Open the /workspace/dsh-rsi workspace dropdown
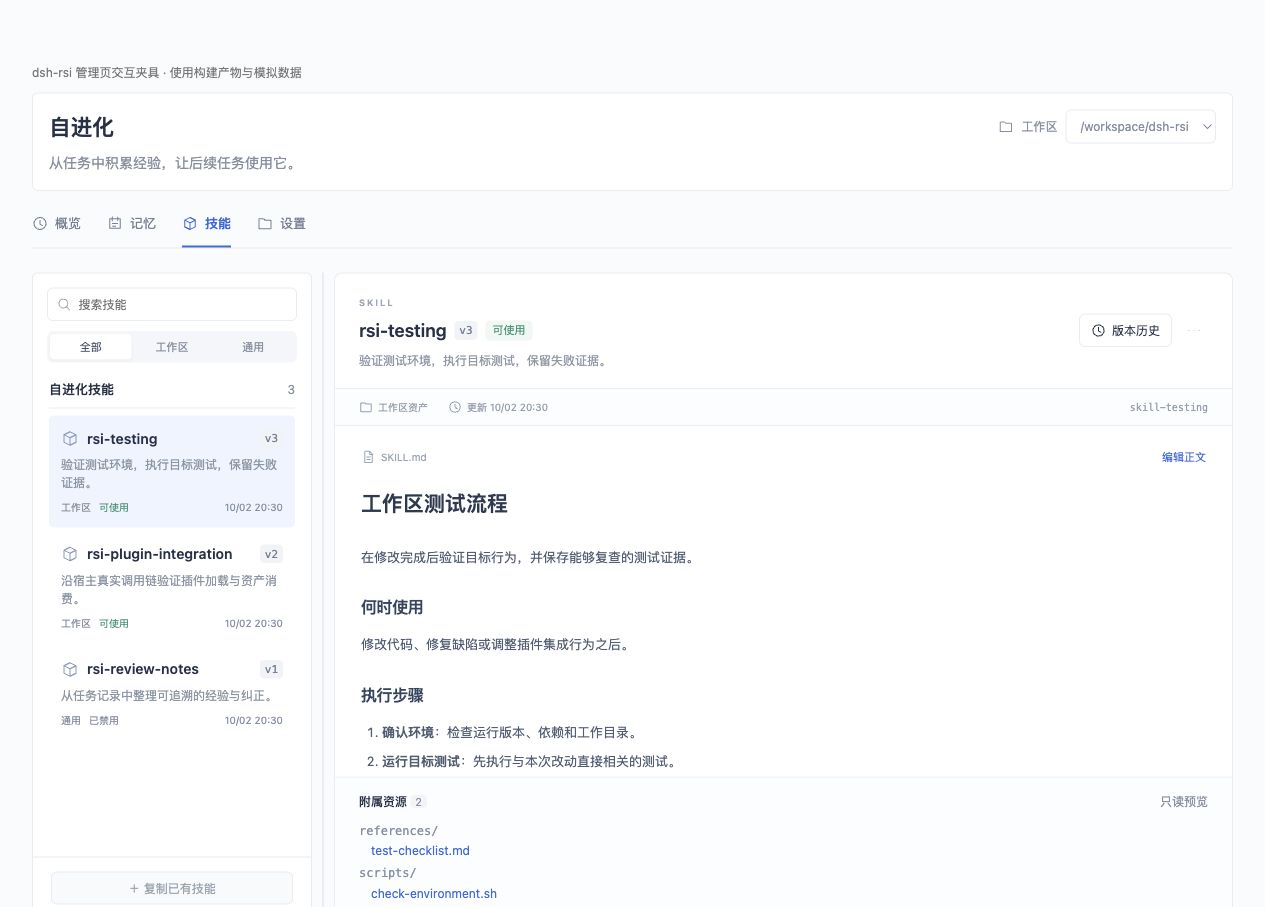This screenshot has width=1265, height=907. pos(1141,127)
